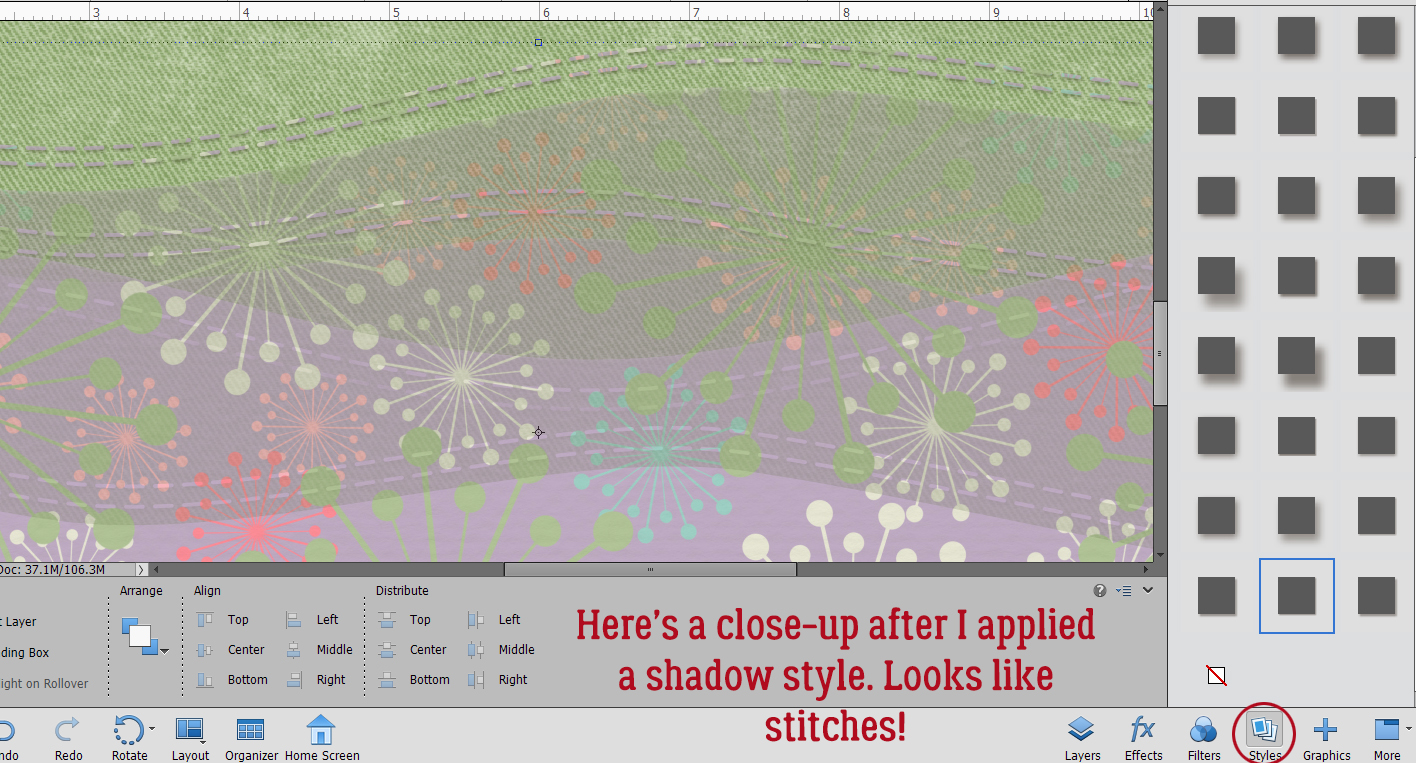This screenshot has width=1416, height=763.
Task: Open the More dropdown arrow
Action: (1408, 729)
